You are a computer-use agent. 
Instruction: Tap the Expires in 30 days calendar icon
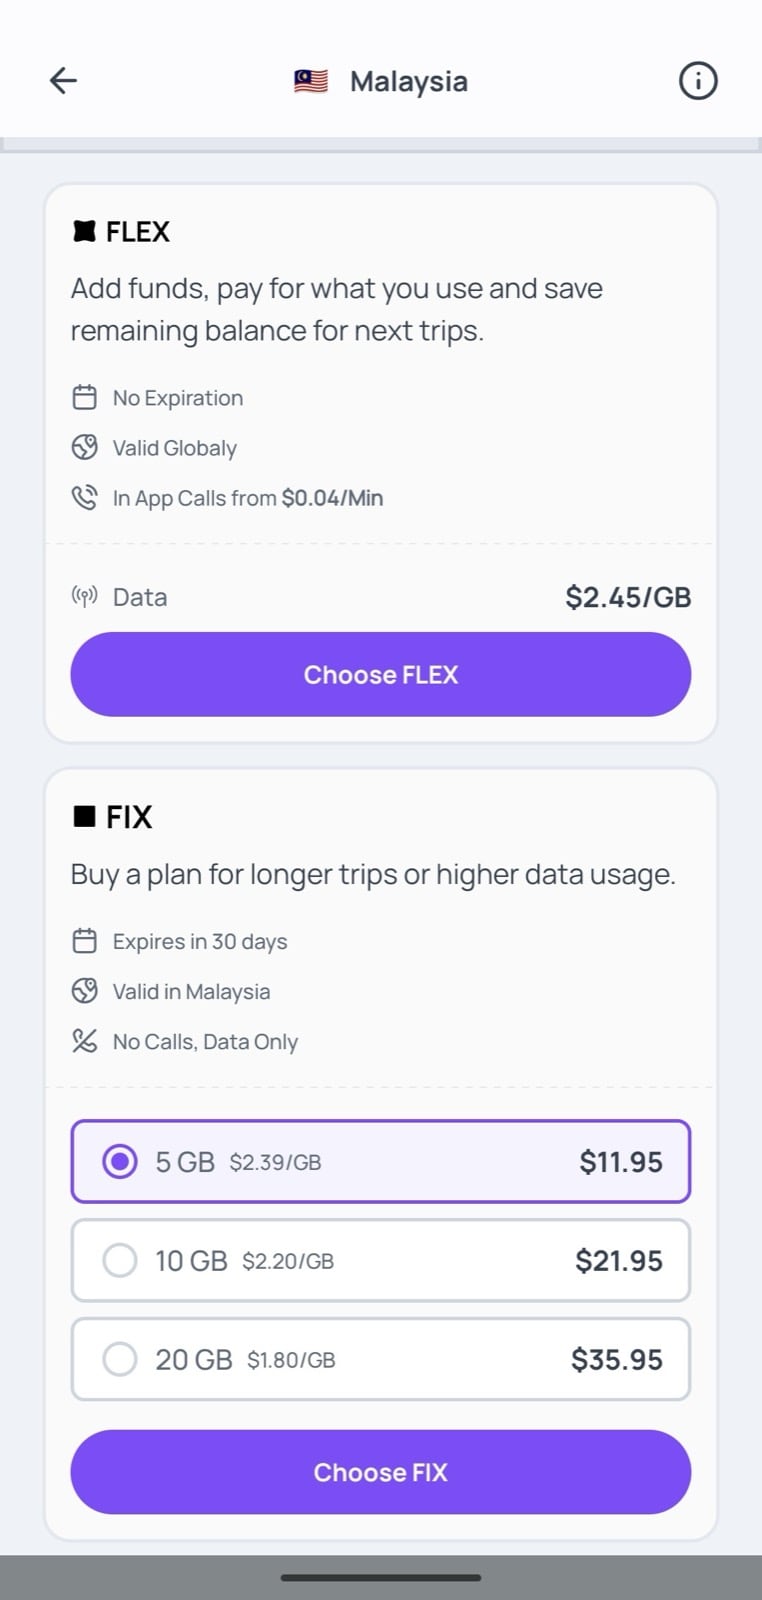click(x=85, y=942)
